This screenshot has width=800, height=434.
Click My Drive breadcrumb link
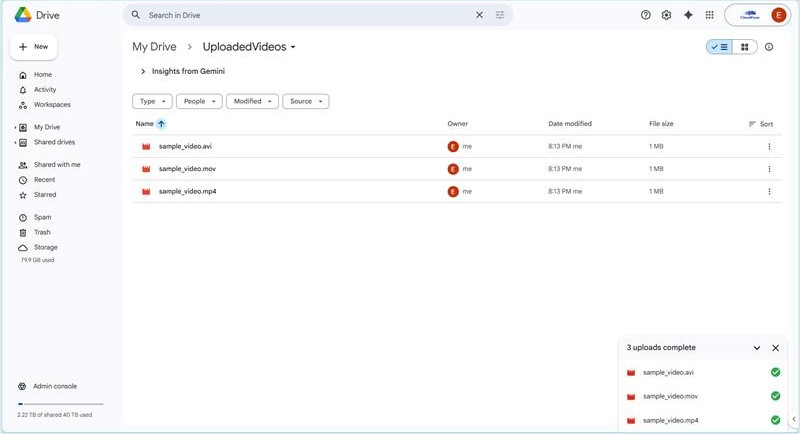(x=154, y=47)
